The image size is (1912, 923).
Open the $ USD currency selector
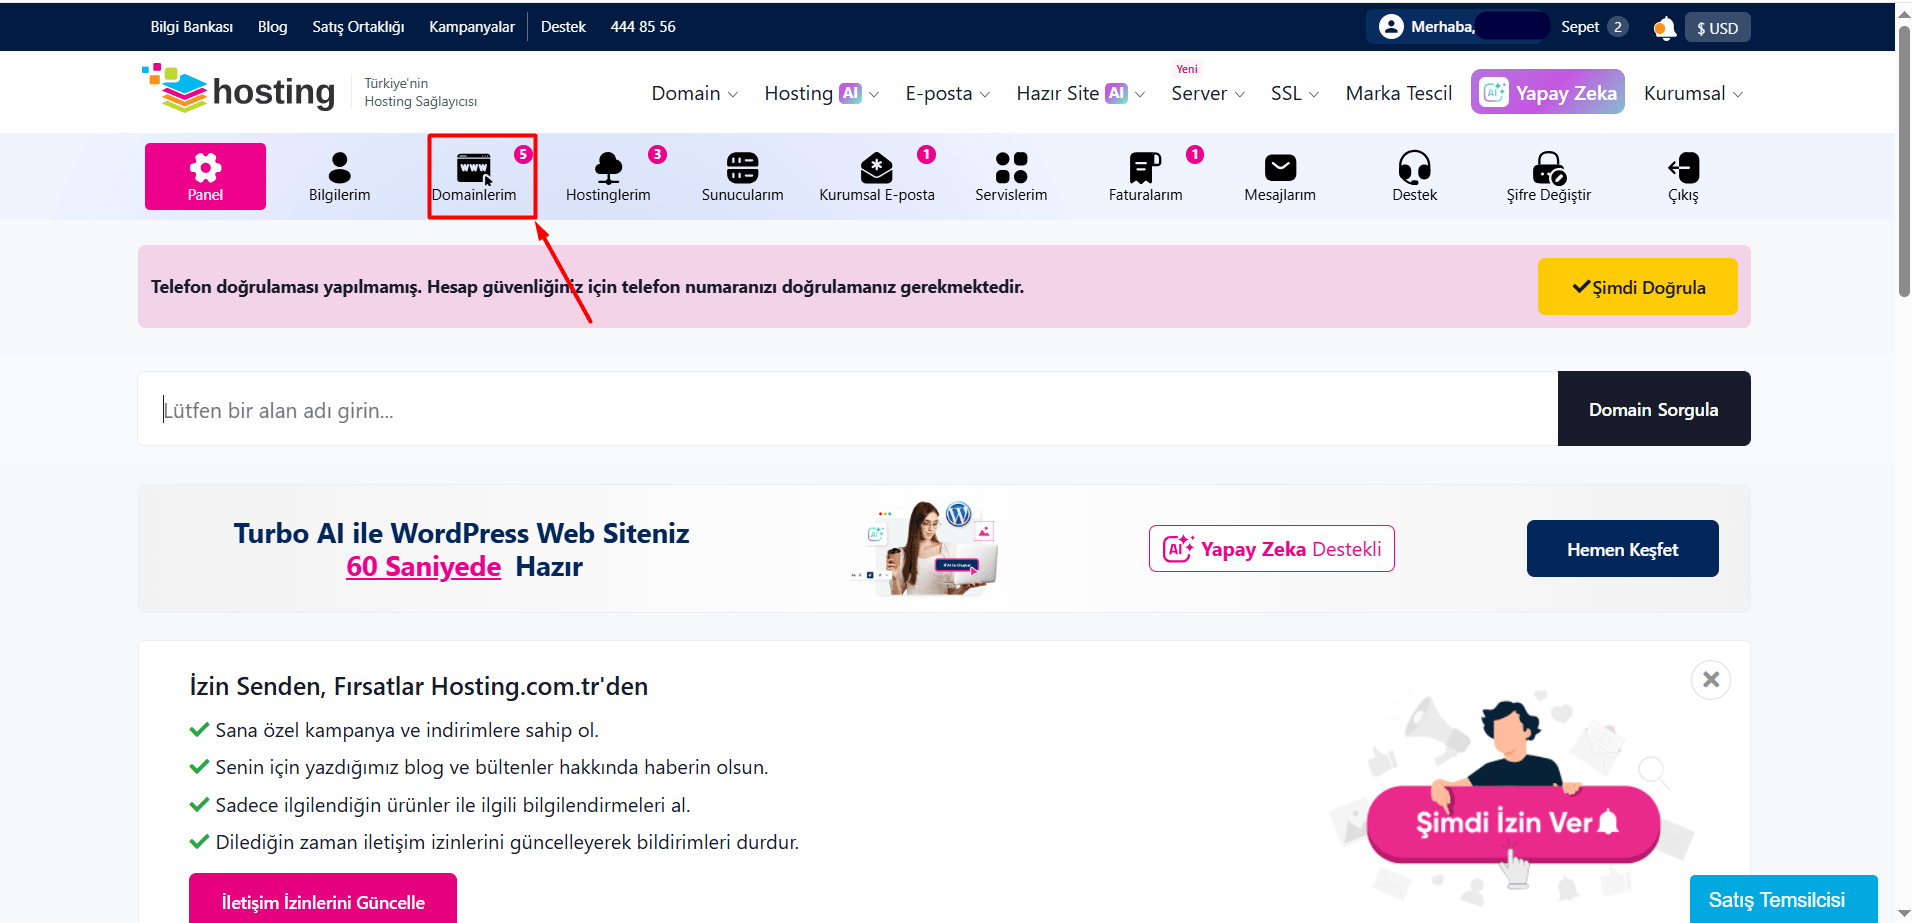pos(1717,28)
